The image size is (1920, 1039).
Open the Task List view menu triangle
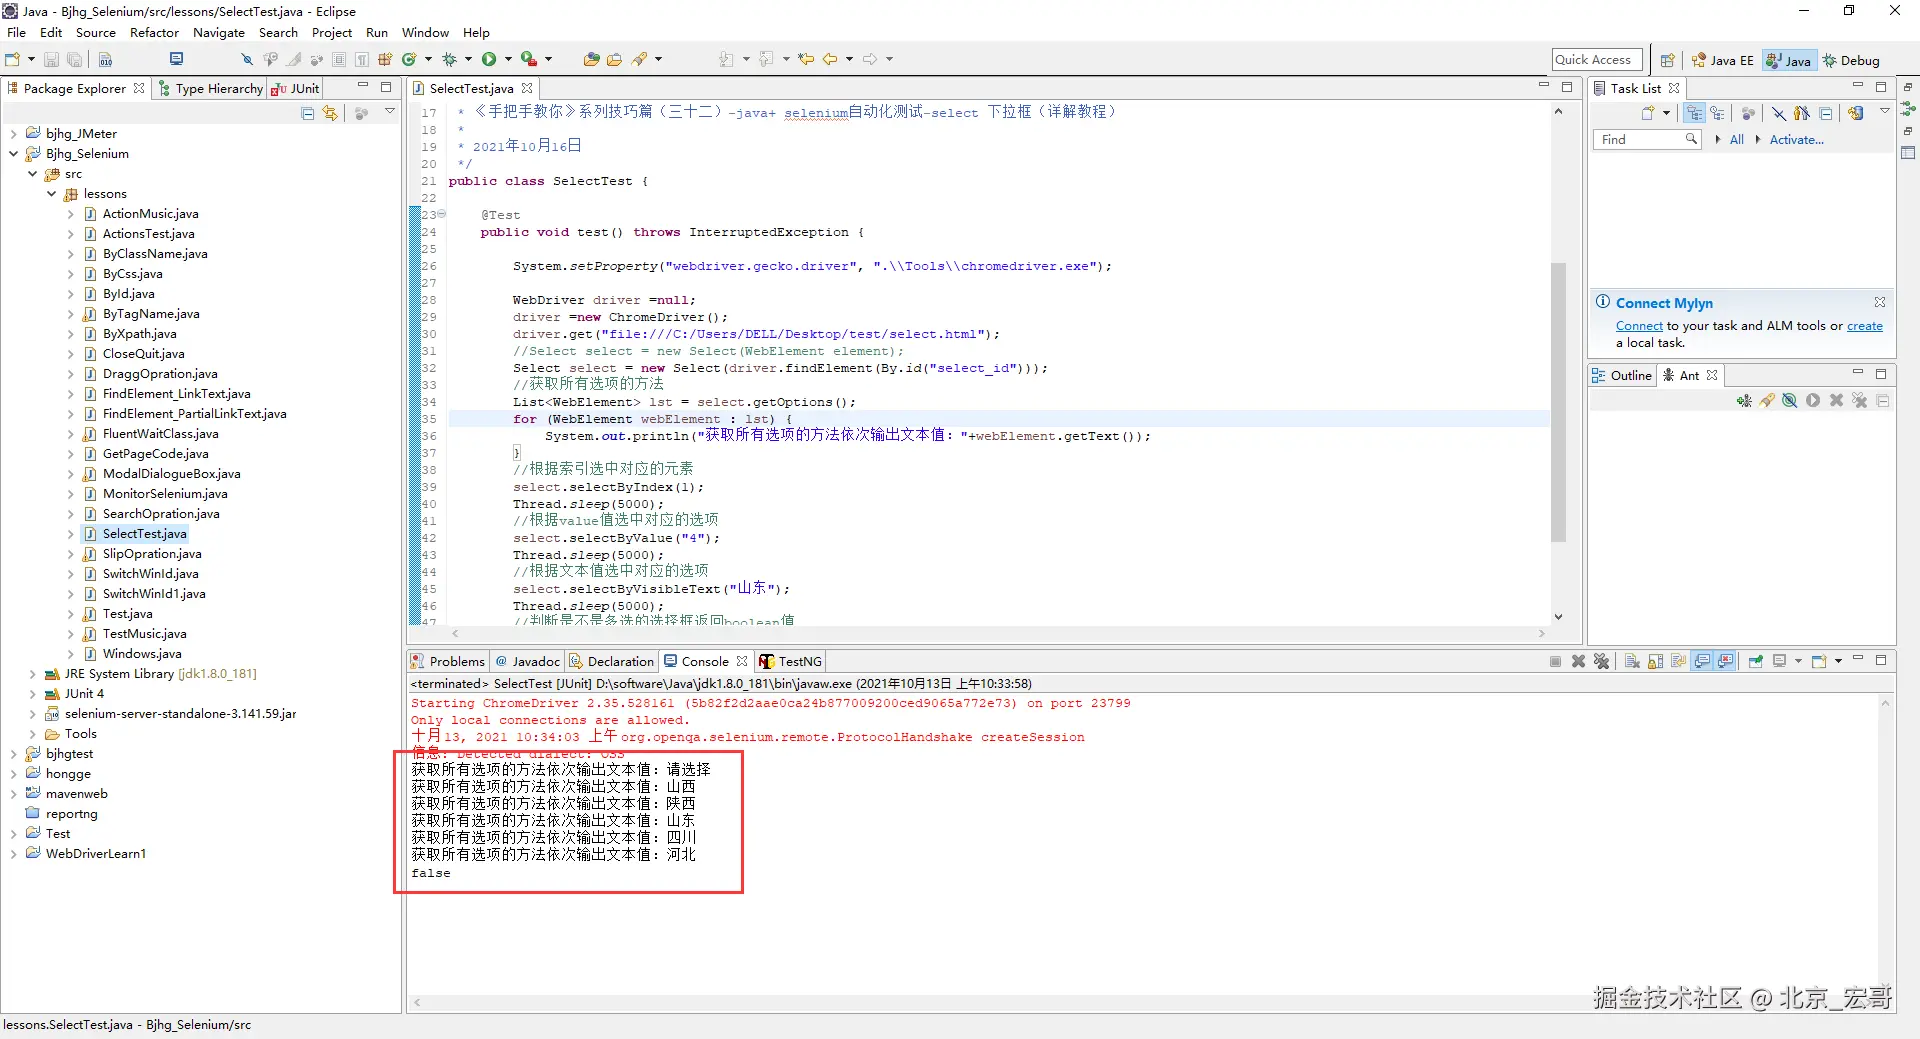click(x=1885, y=112)
